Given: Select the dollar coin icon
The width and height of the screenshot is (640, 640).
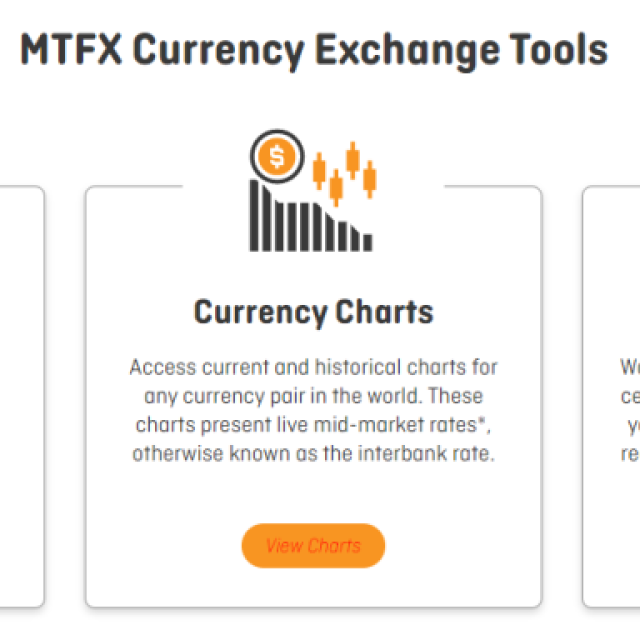Looking at the screenshot, I should pyautogui.click(x=277, y=156).
